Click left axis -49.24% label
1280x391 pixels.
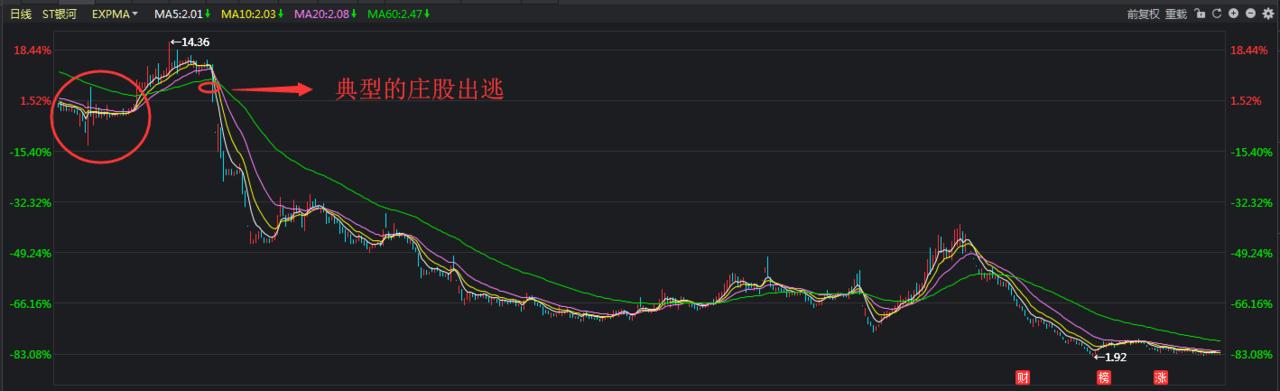coord(30,253)
